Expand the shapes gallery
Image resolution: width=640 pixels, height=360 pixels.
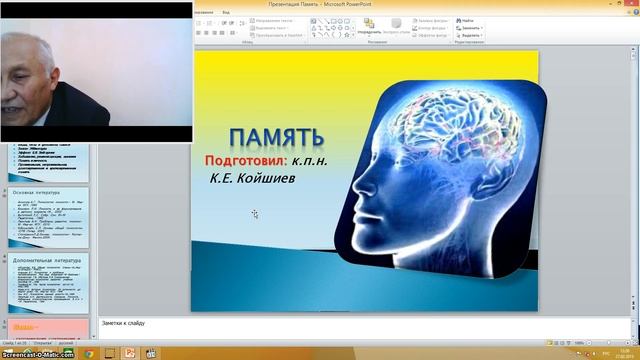(x=353, y=36)
